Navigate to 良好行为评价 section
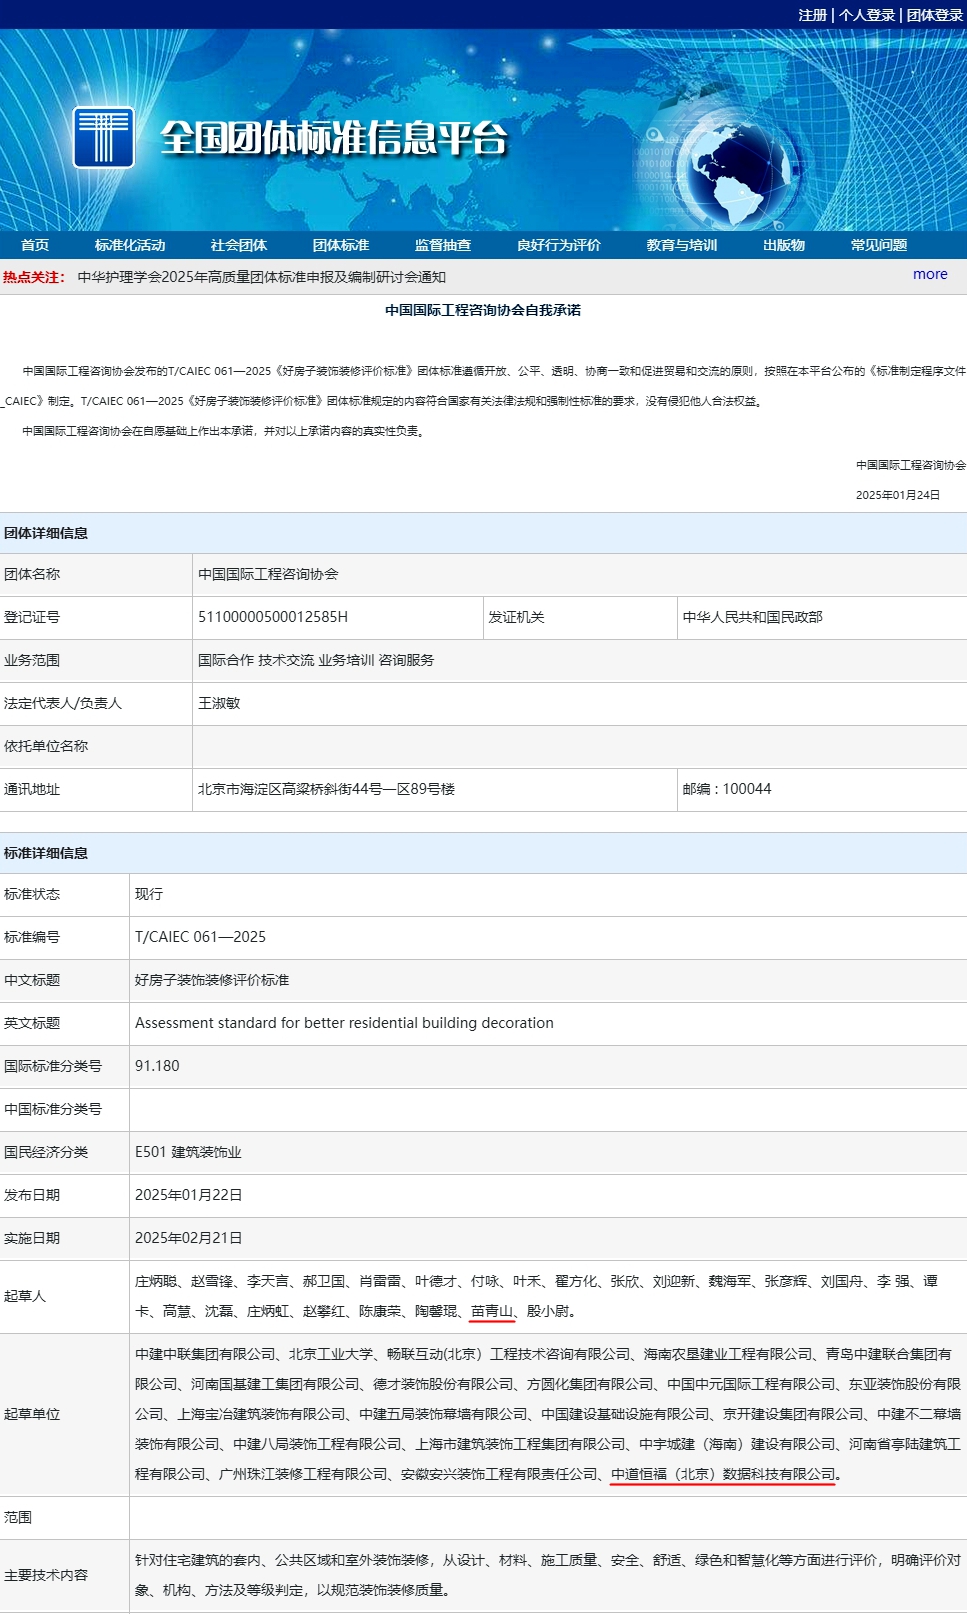 pyautogui.click(x=559, y=245)
